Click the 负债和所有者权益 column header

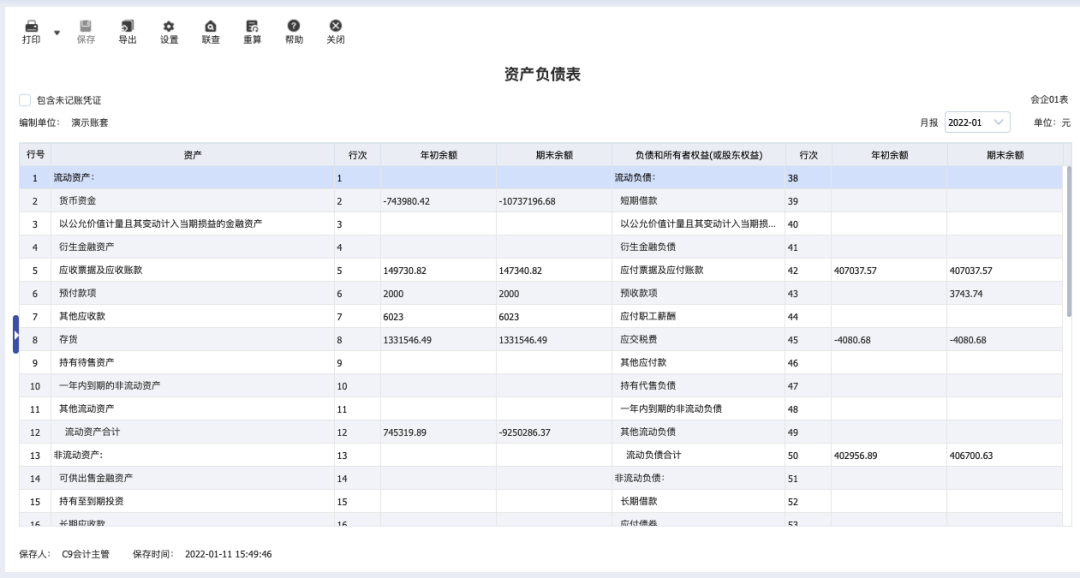pos(698,155)
